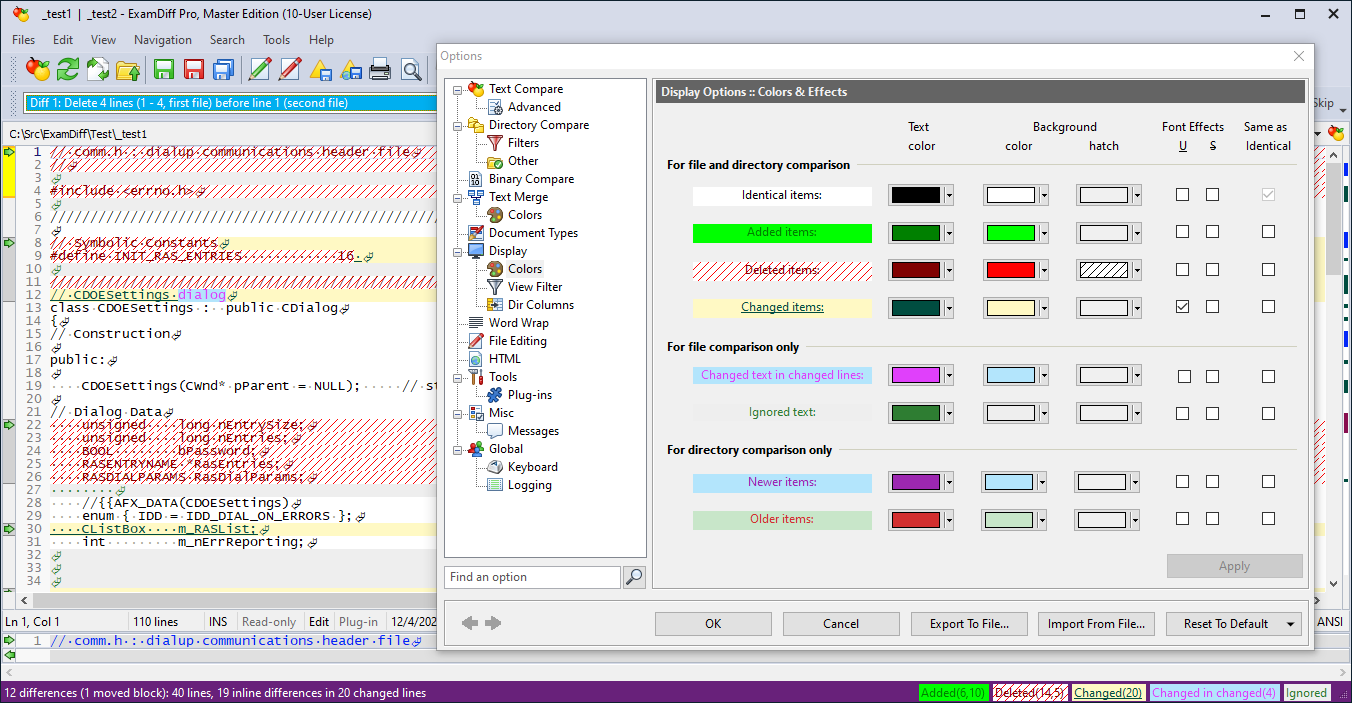Viewport: 1352px width, 703px height.
Task: Click the Cancel button
Action: [841, 624]
